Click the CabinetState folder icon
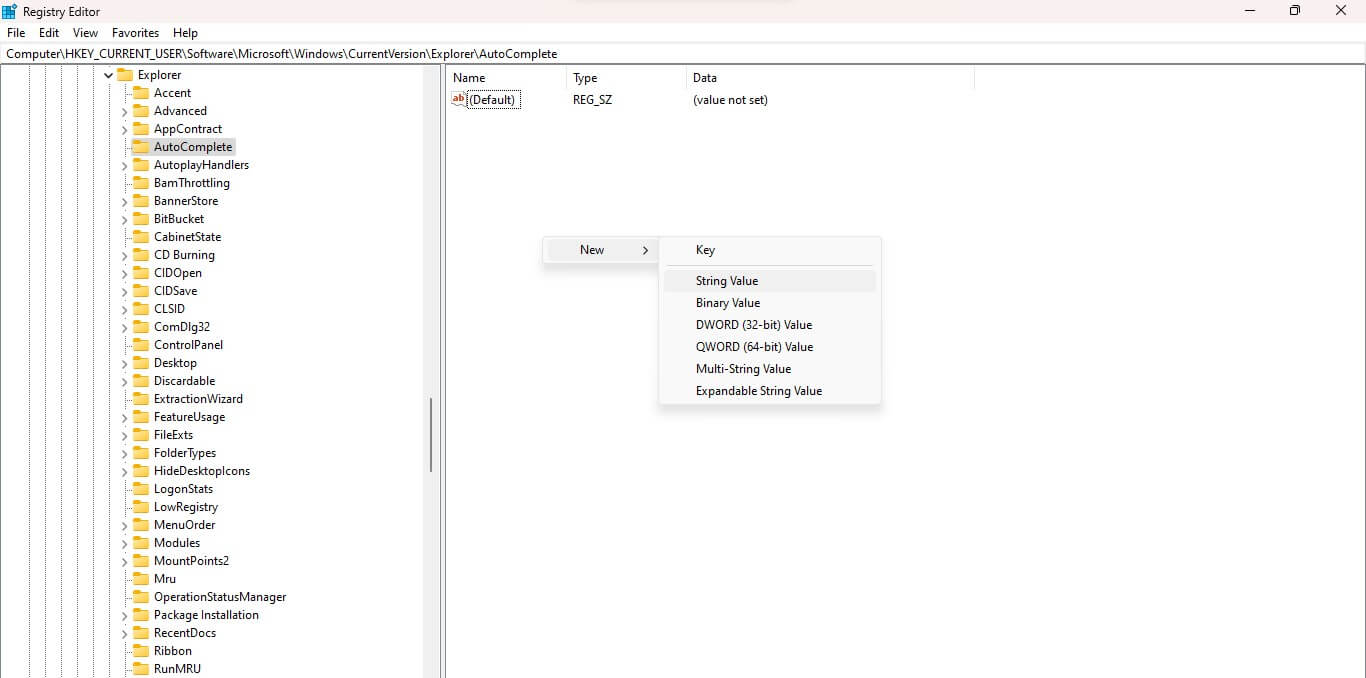The height and width of the screenshot is (678, 1366). [x=141, y=237]
